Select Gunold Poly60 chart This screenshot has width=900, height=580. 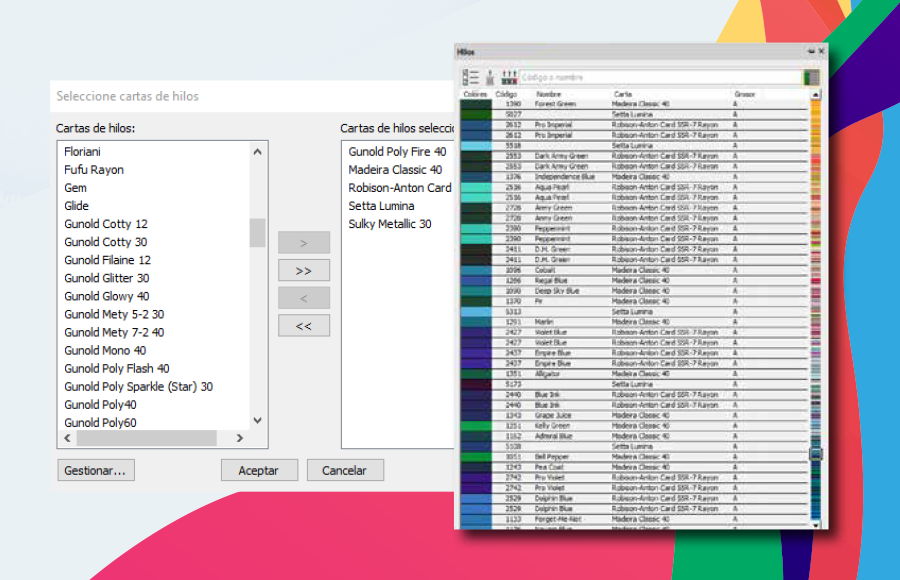pos(100,423)
